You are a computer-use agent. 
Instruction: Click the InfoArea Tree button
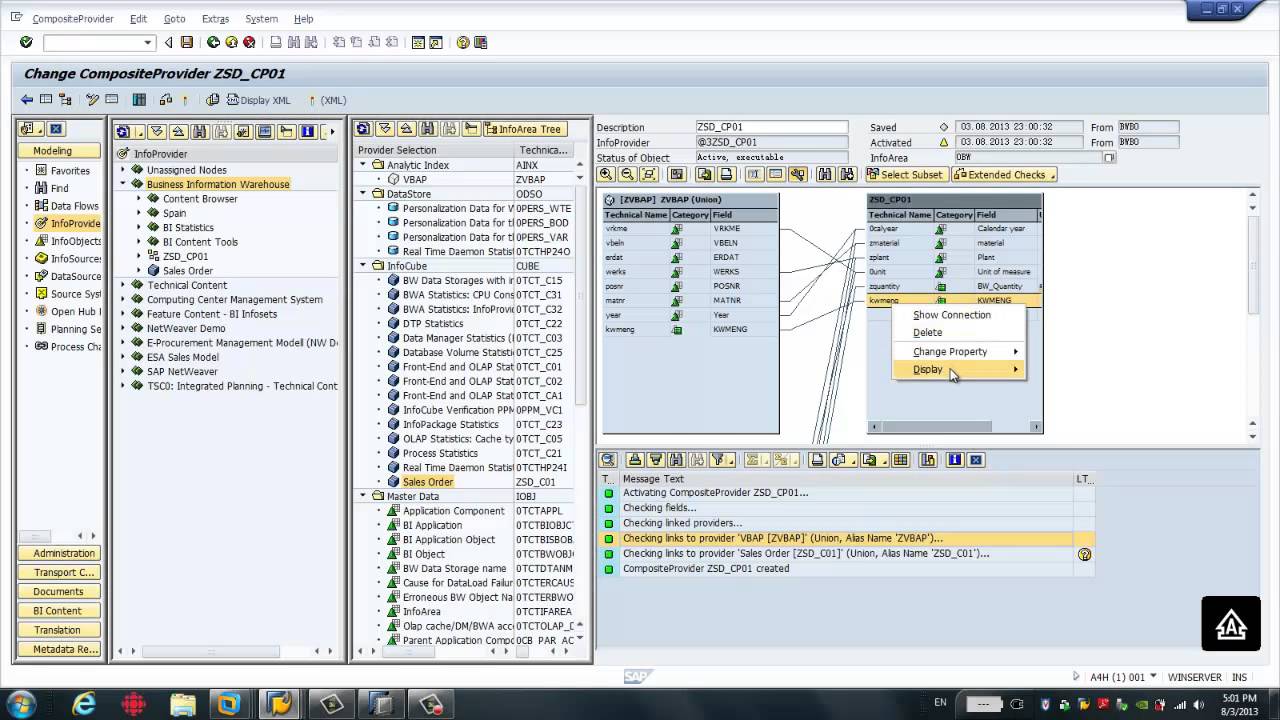[523, 129]
